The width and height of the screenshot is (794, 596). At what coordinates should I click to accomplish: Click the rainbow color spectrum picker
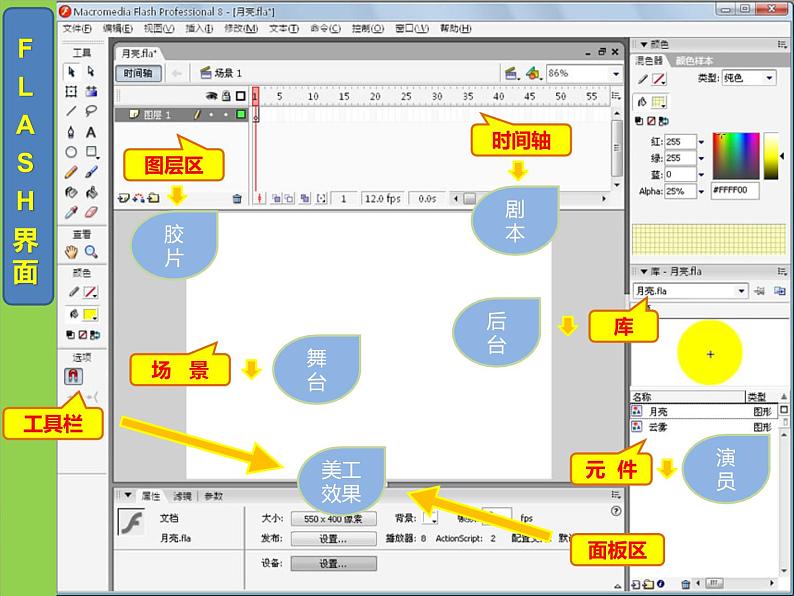point(736,156)
